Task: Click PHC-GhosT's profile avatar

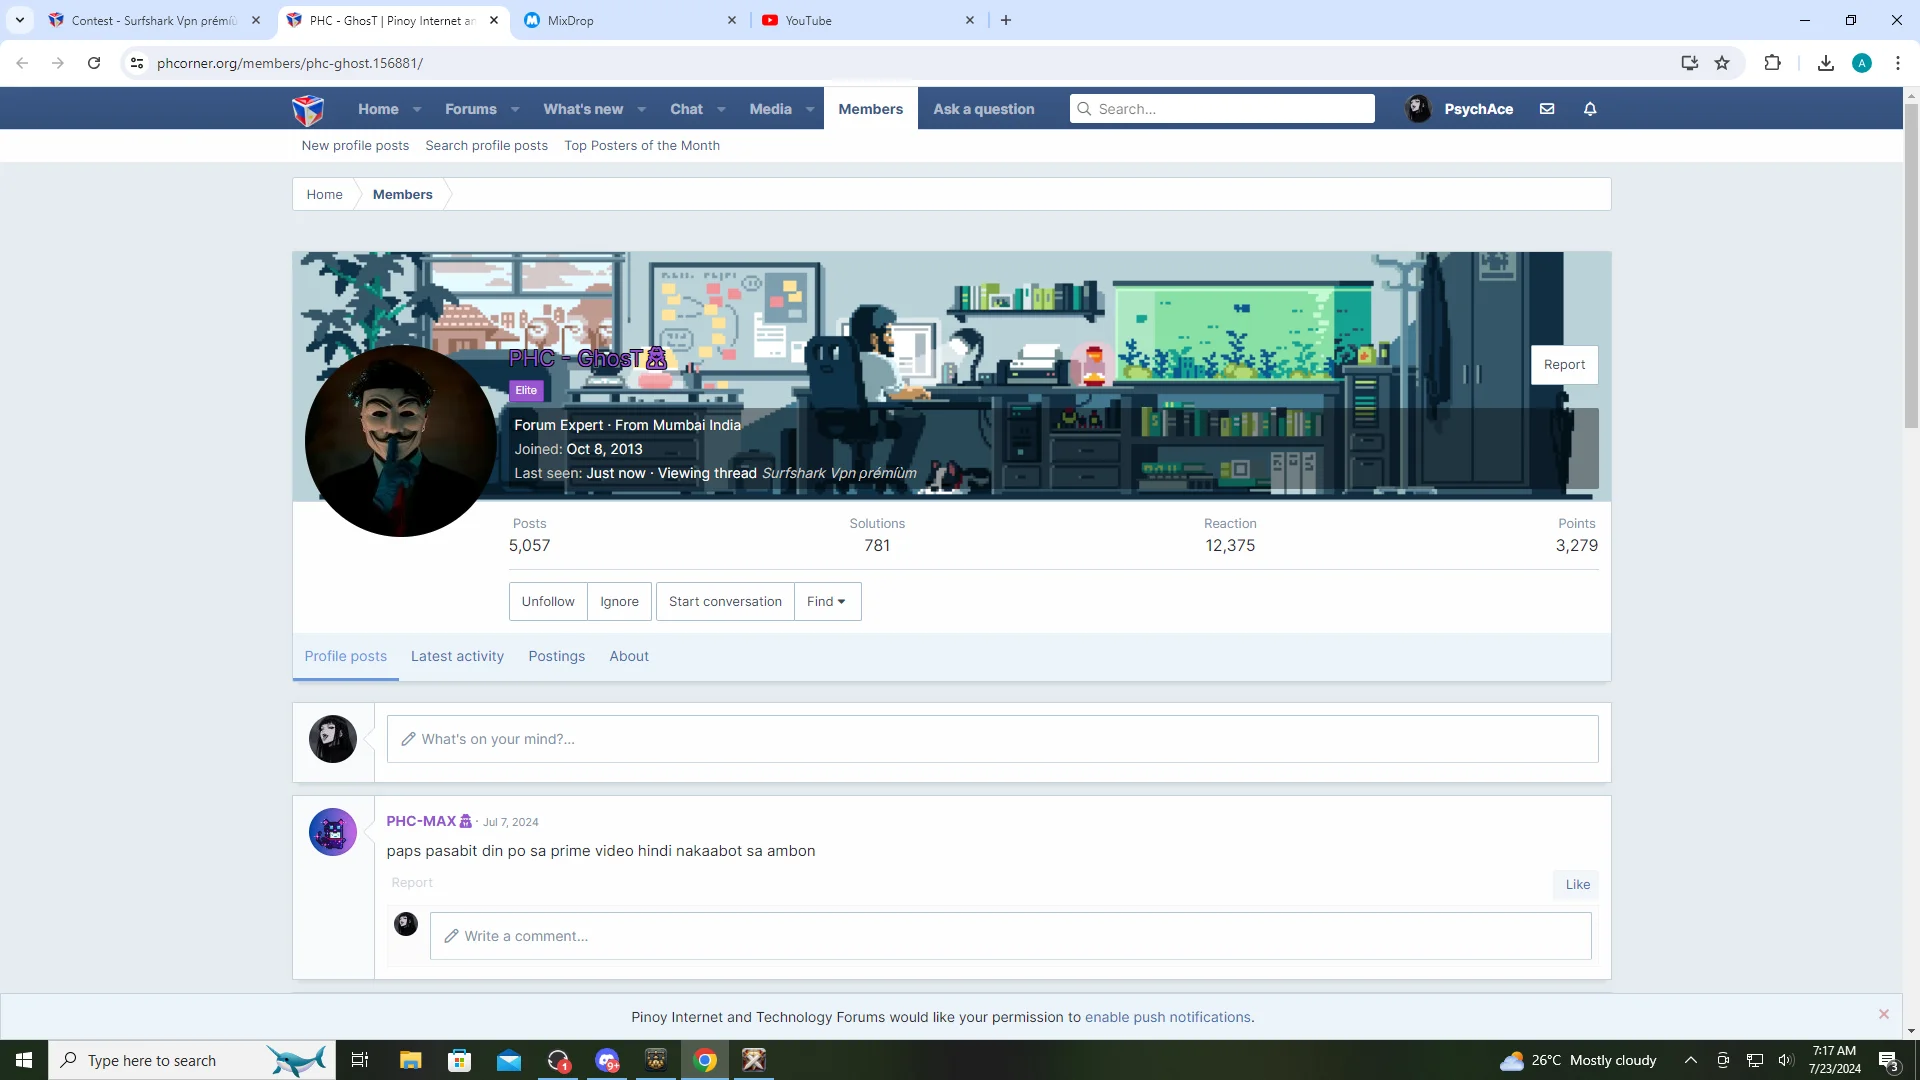Action: (x=400, y=441)
